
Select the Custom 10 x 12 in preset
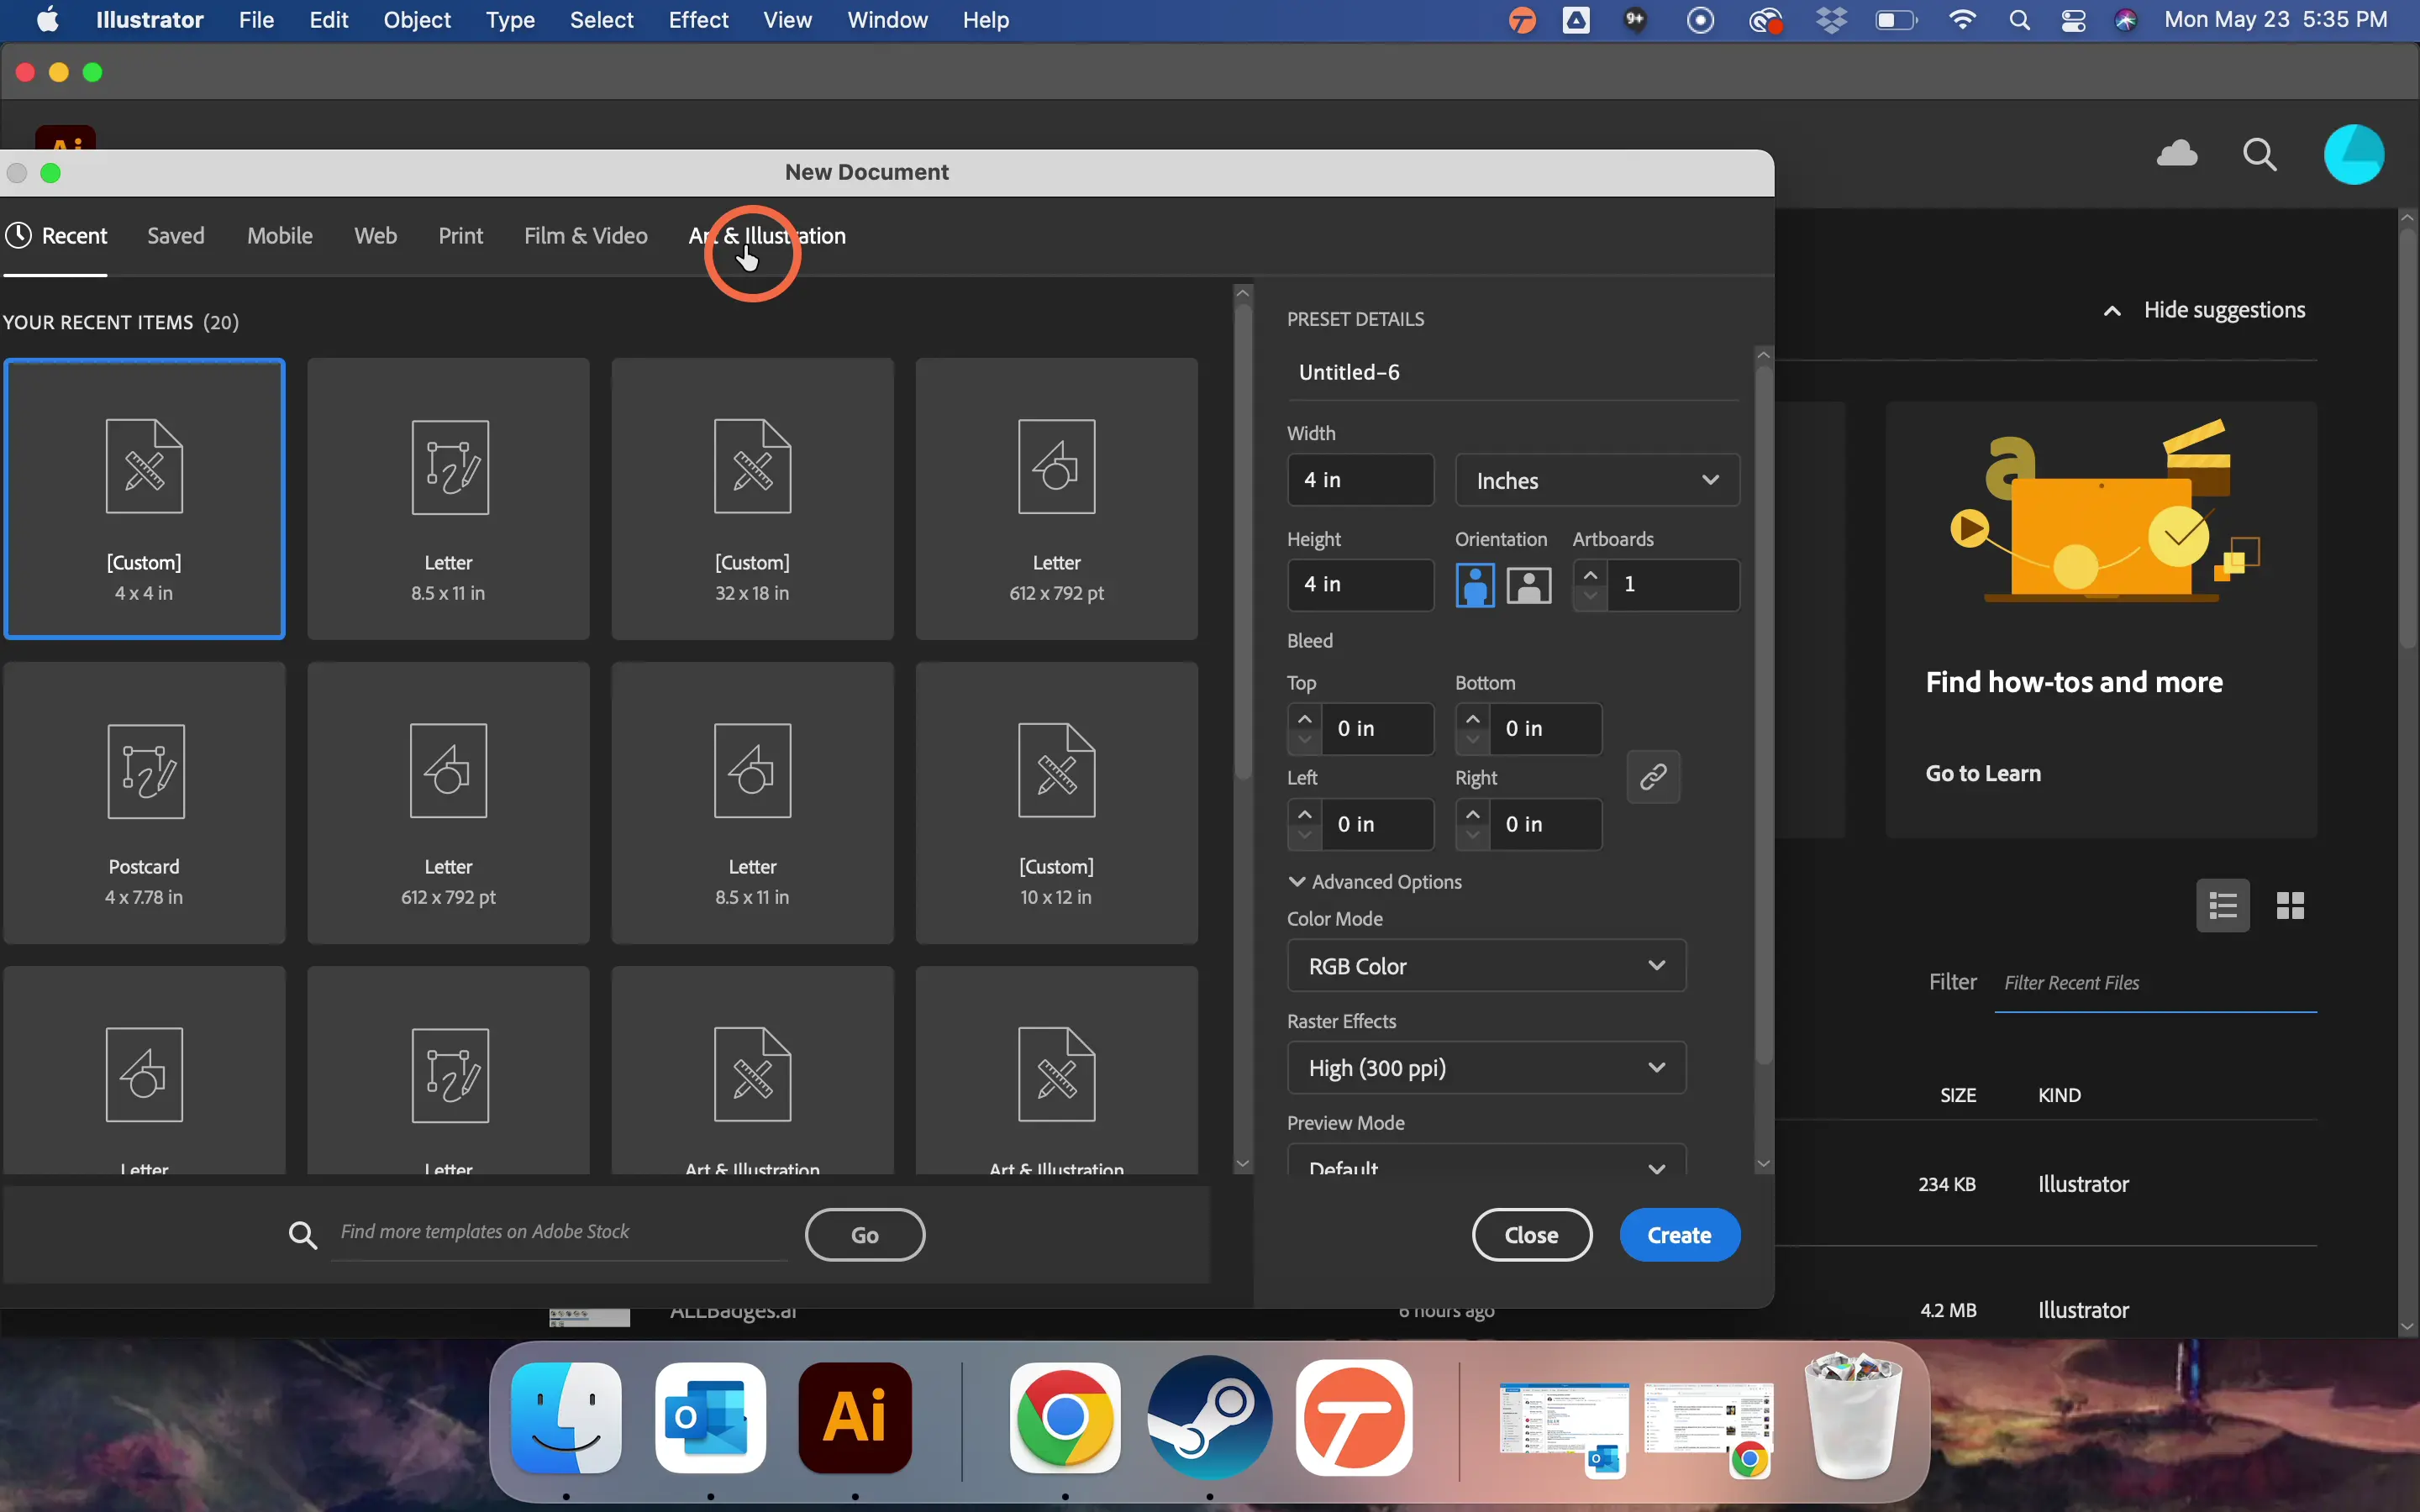(1056, 802)
